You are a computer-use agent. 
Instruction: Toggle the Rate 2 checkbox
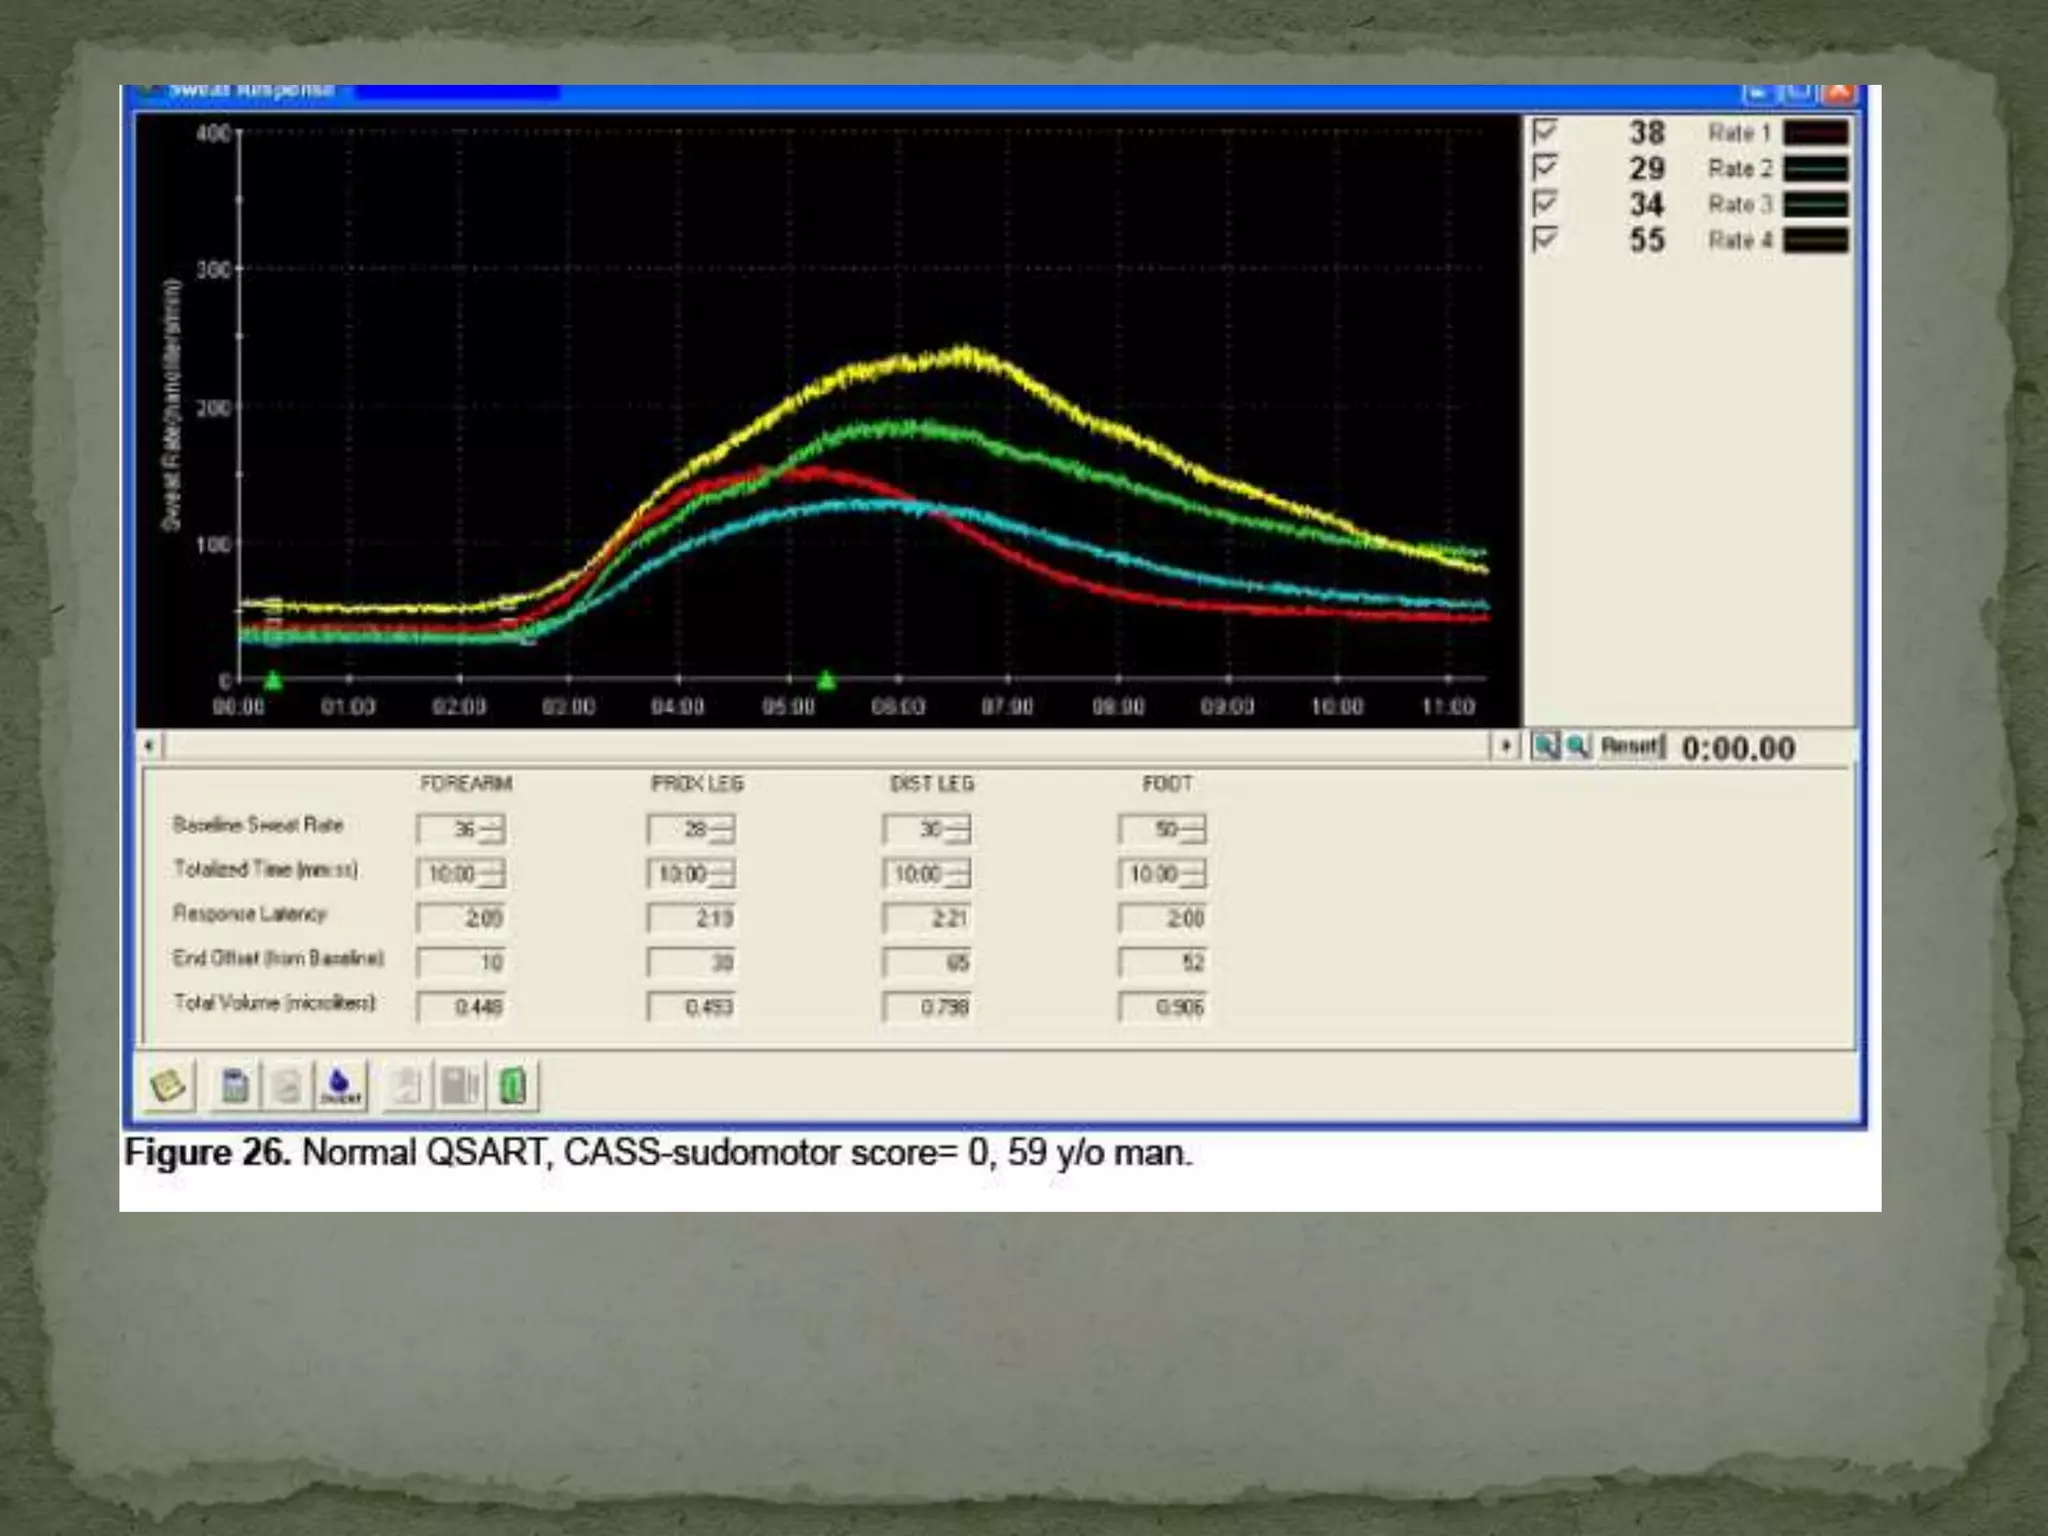click(x=1545, y=167)
